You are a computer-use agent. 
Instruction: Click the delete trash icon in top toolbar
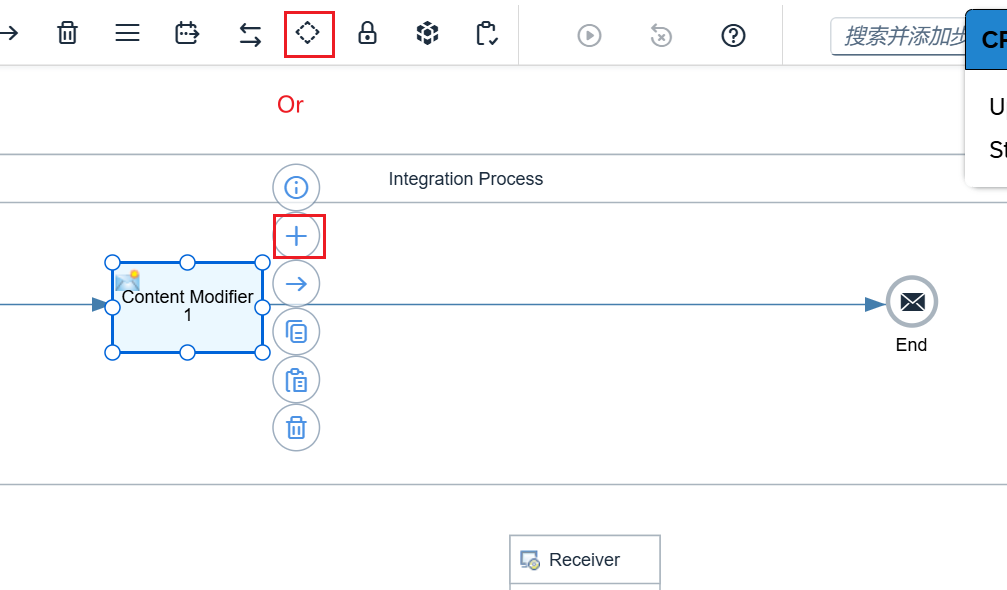click(67, 33)
